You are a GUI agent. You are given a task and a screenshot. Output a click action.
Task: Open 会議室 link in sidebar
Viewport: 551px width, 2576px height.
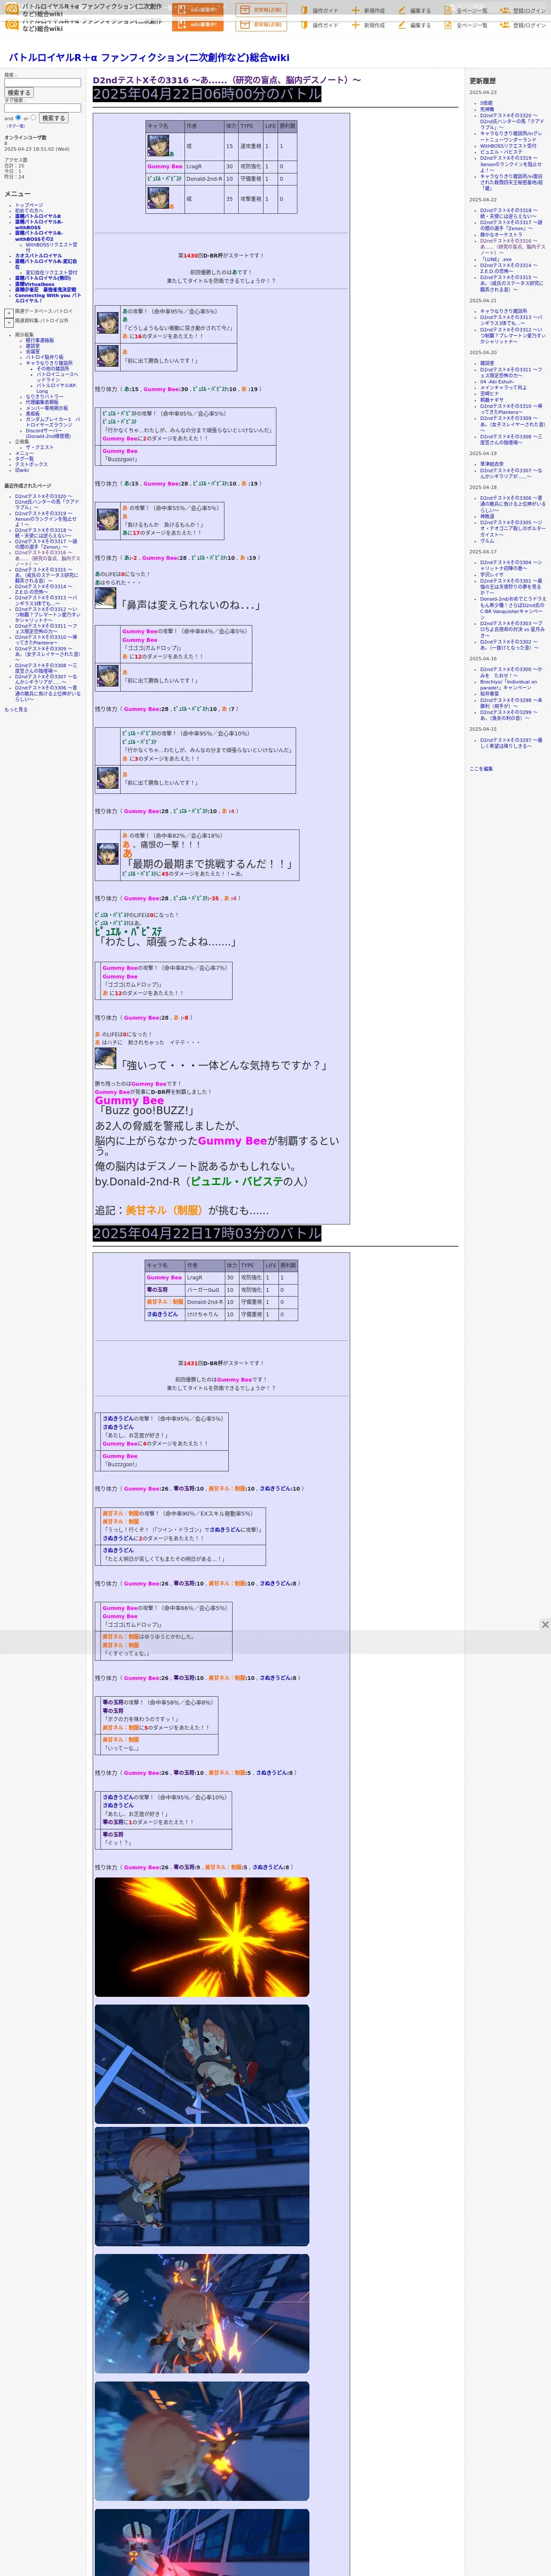pyautogui.click(x=33, y=352)
